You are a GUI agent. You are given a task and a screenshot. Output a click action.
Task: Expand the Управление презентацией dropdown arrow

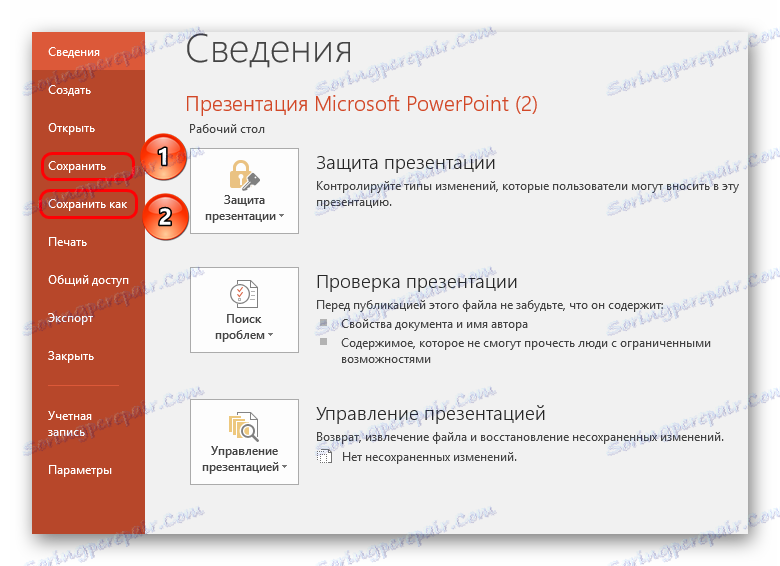tap(285, 467)
